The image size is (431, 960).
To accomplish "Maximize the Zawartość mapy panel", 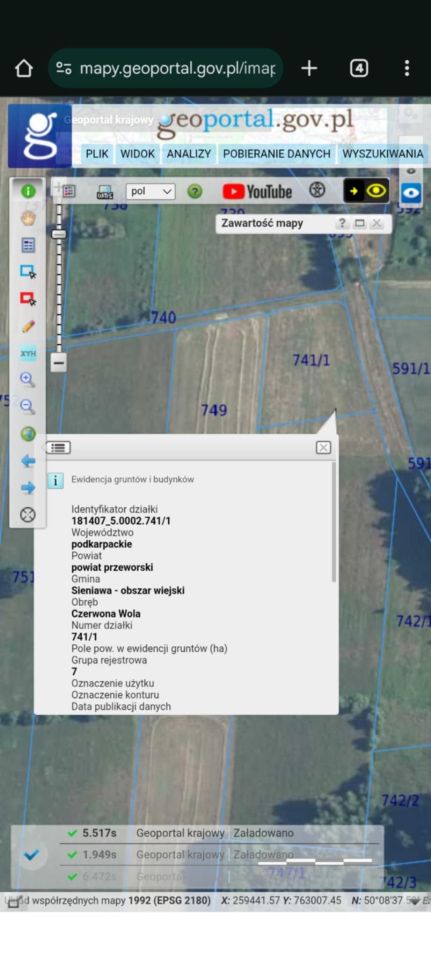I will [x=359, y=223].
